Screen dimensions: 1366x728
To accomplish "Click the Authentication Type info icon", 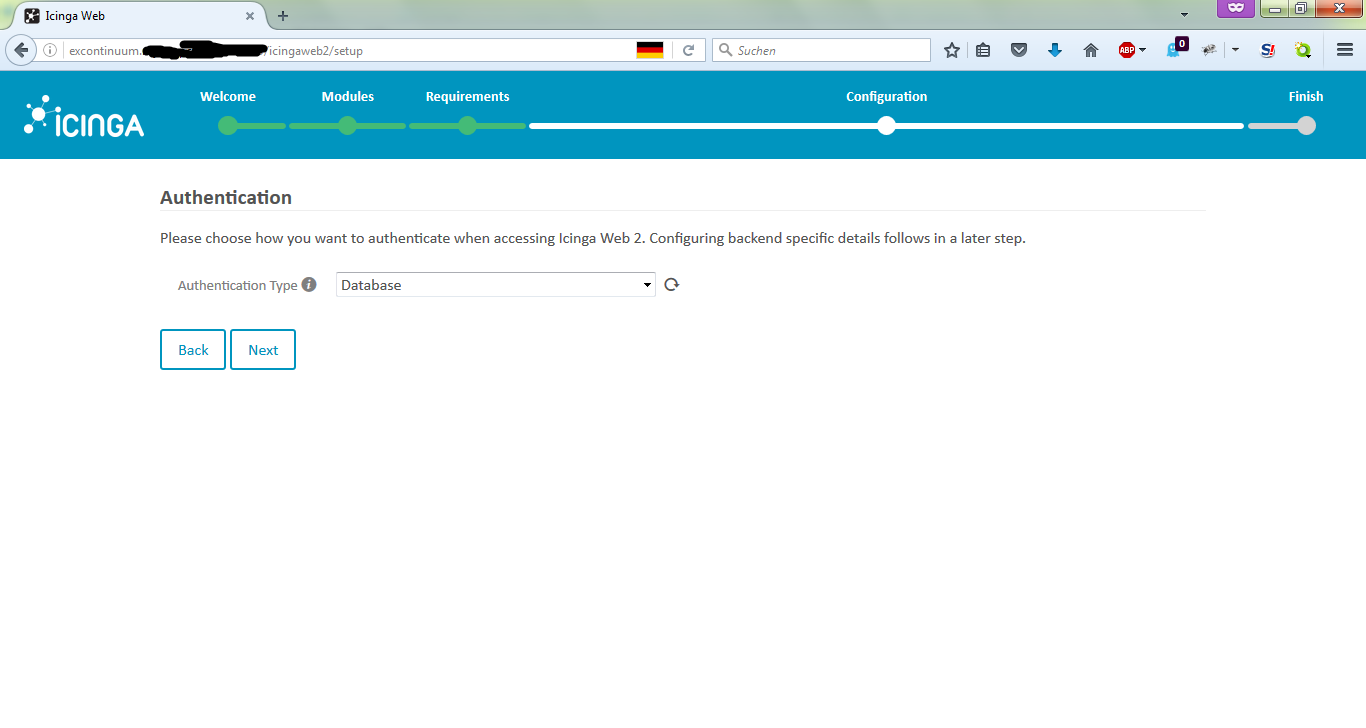I will 309,284.
